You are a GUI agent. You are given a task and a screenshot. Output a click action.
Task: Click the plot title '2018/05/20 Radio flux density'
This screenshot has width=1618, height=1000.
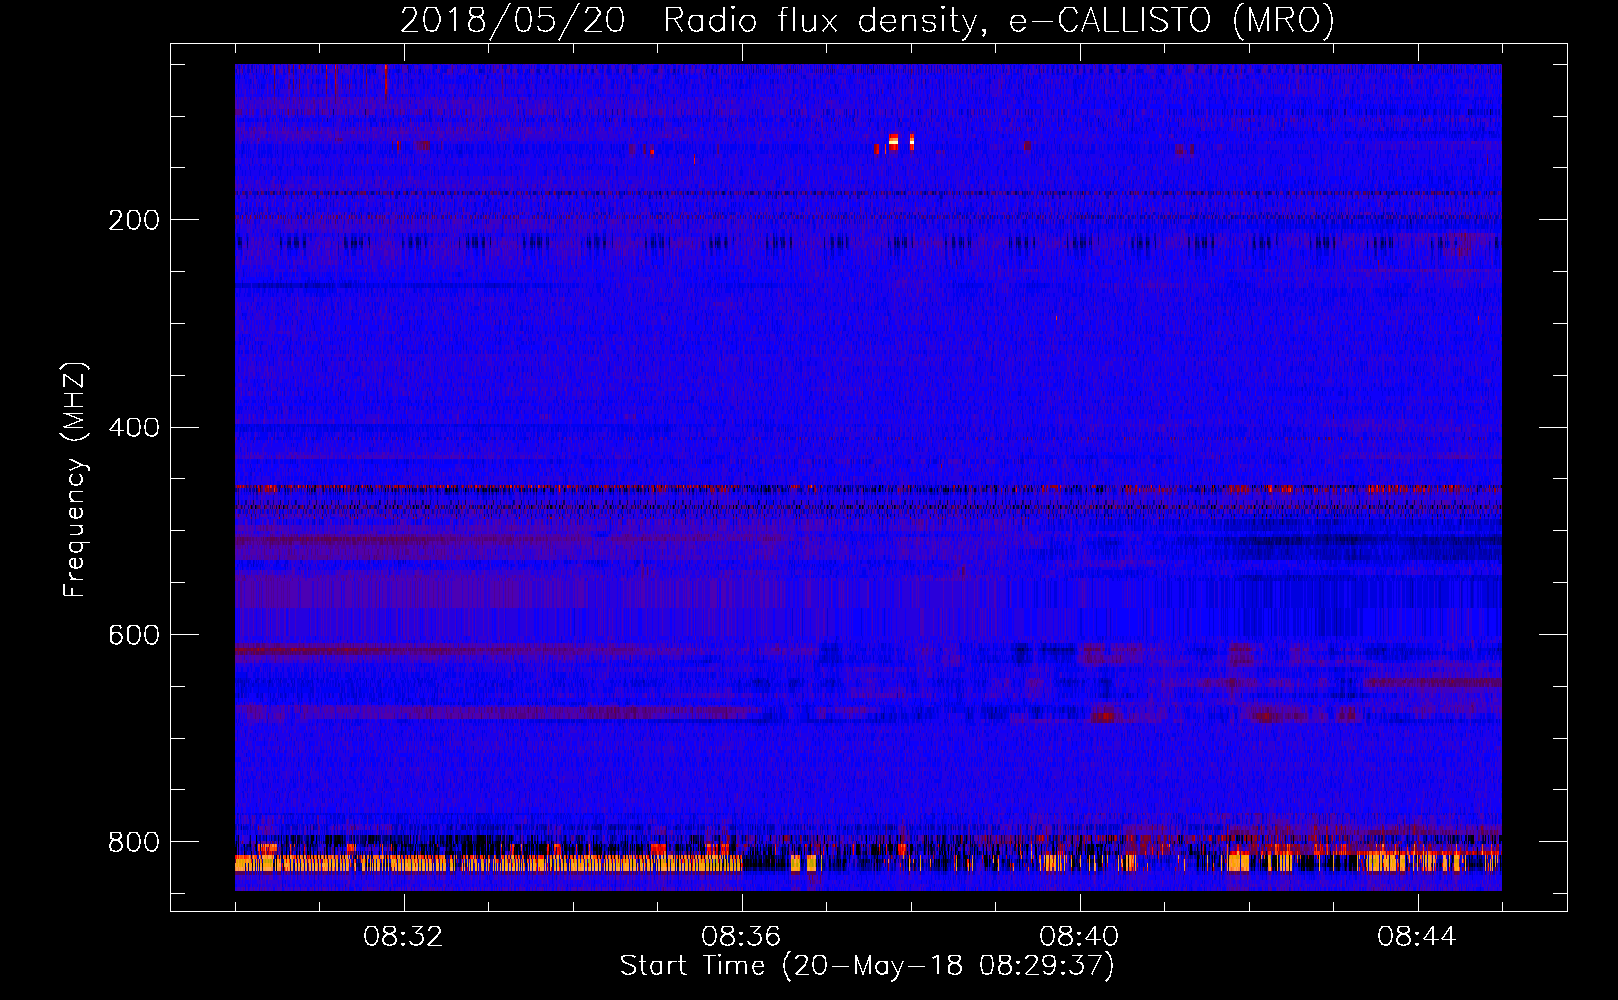689,21
